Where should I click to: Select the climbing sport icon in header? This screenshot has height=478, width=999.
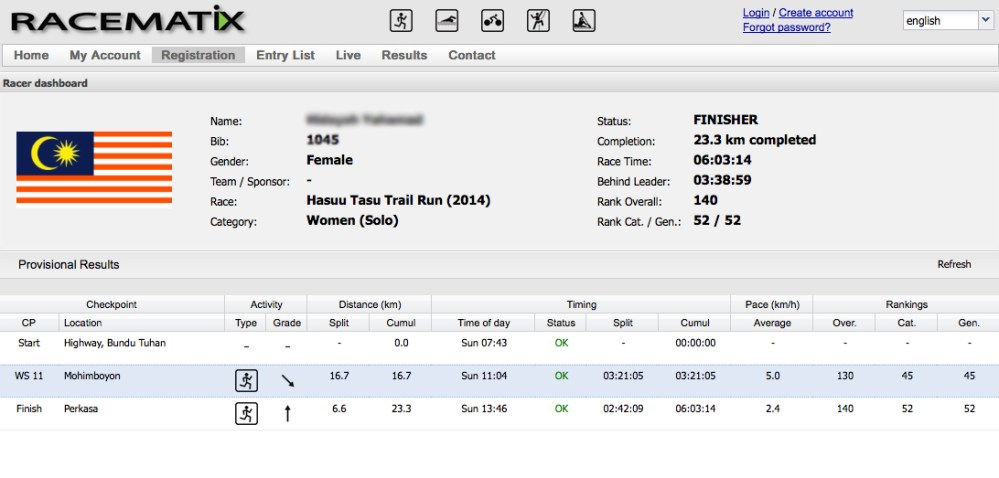(x=539, y=20)
